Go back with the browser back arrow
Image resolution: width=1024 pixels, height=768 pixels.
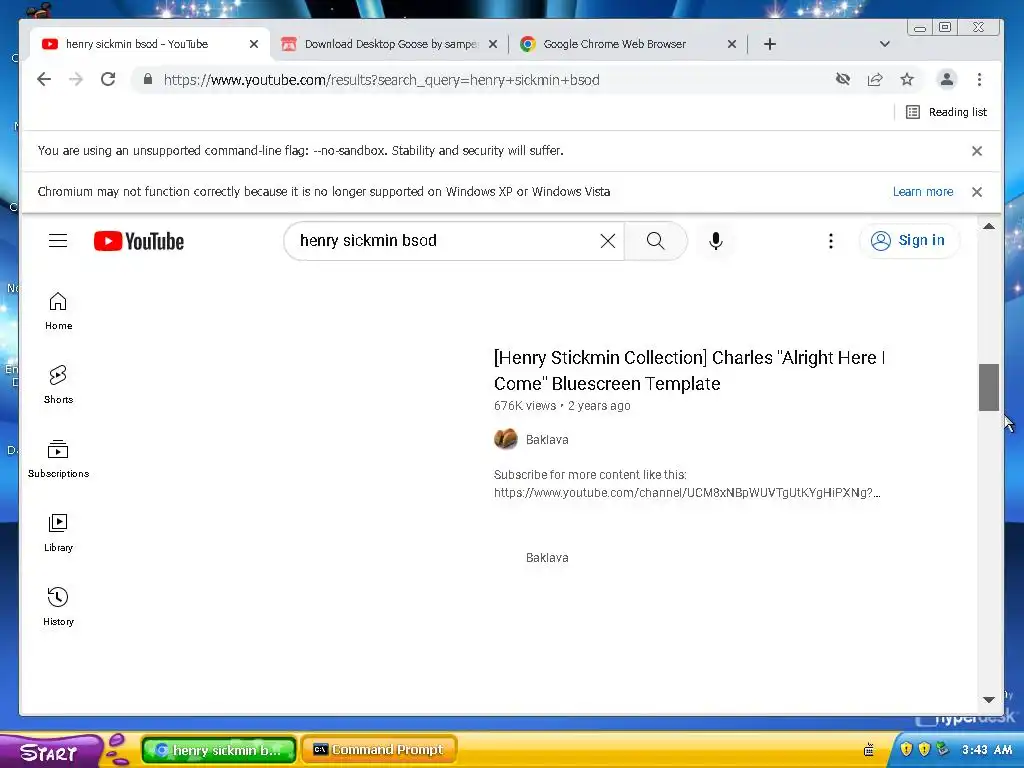(44, 80)
